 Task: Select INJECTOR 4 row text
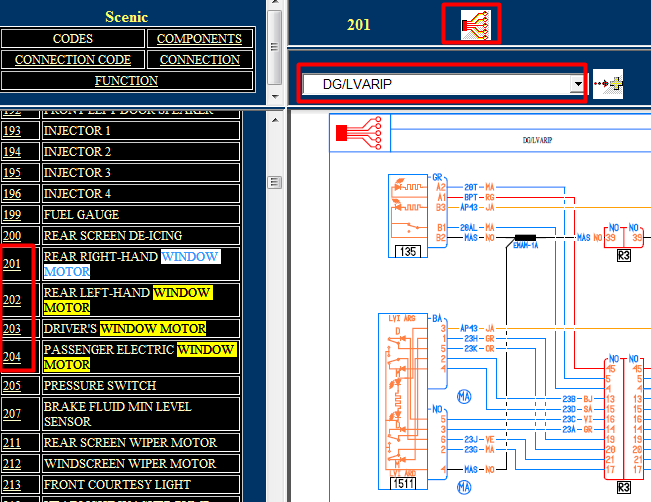tap(77, 194)
